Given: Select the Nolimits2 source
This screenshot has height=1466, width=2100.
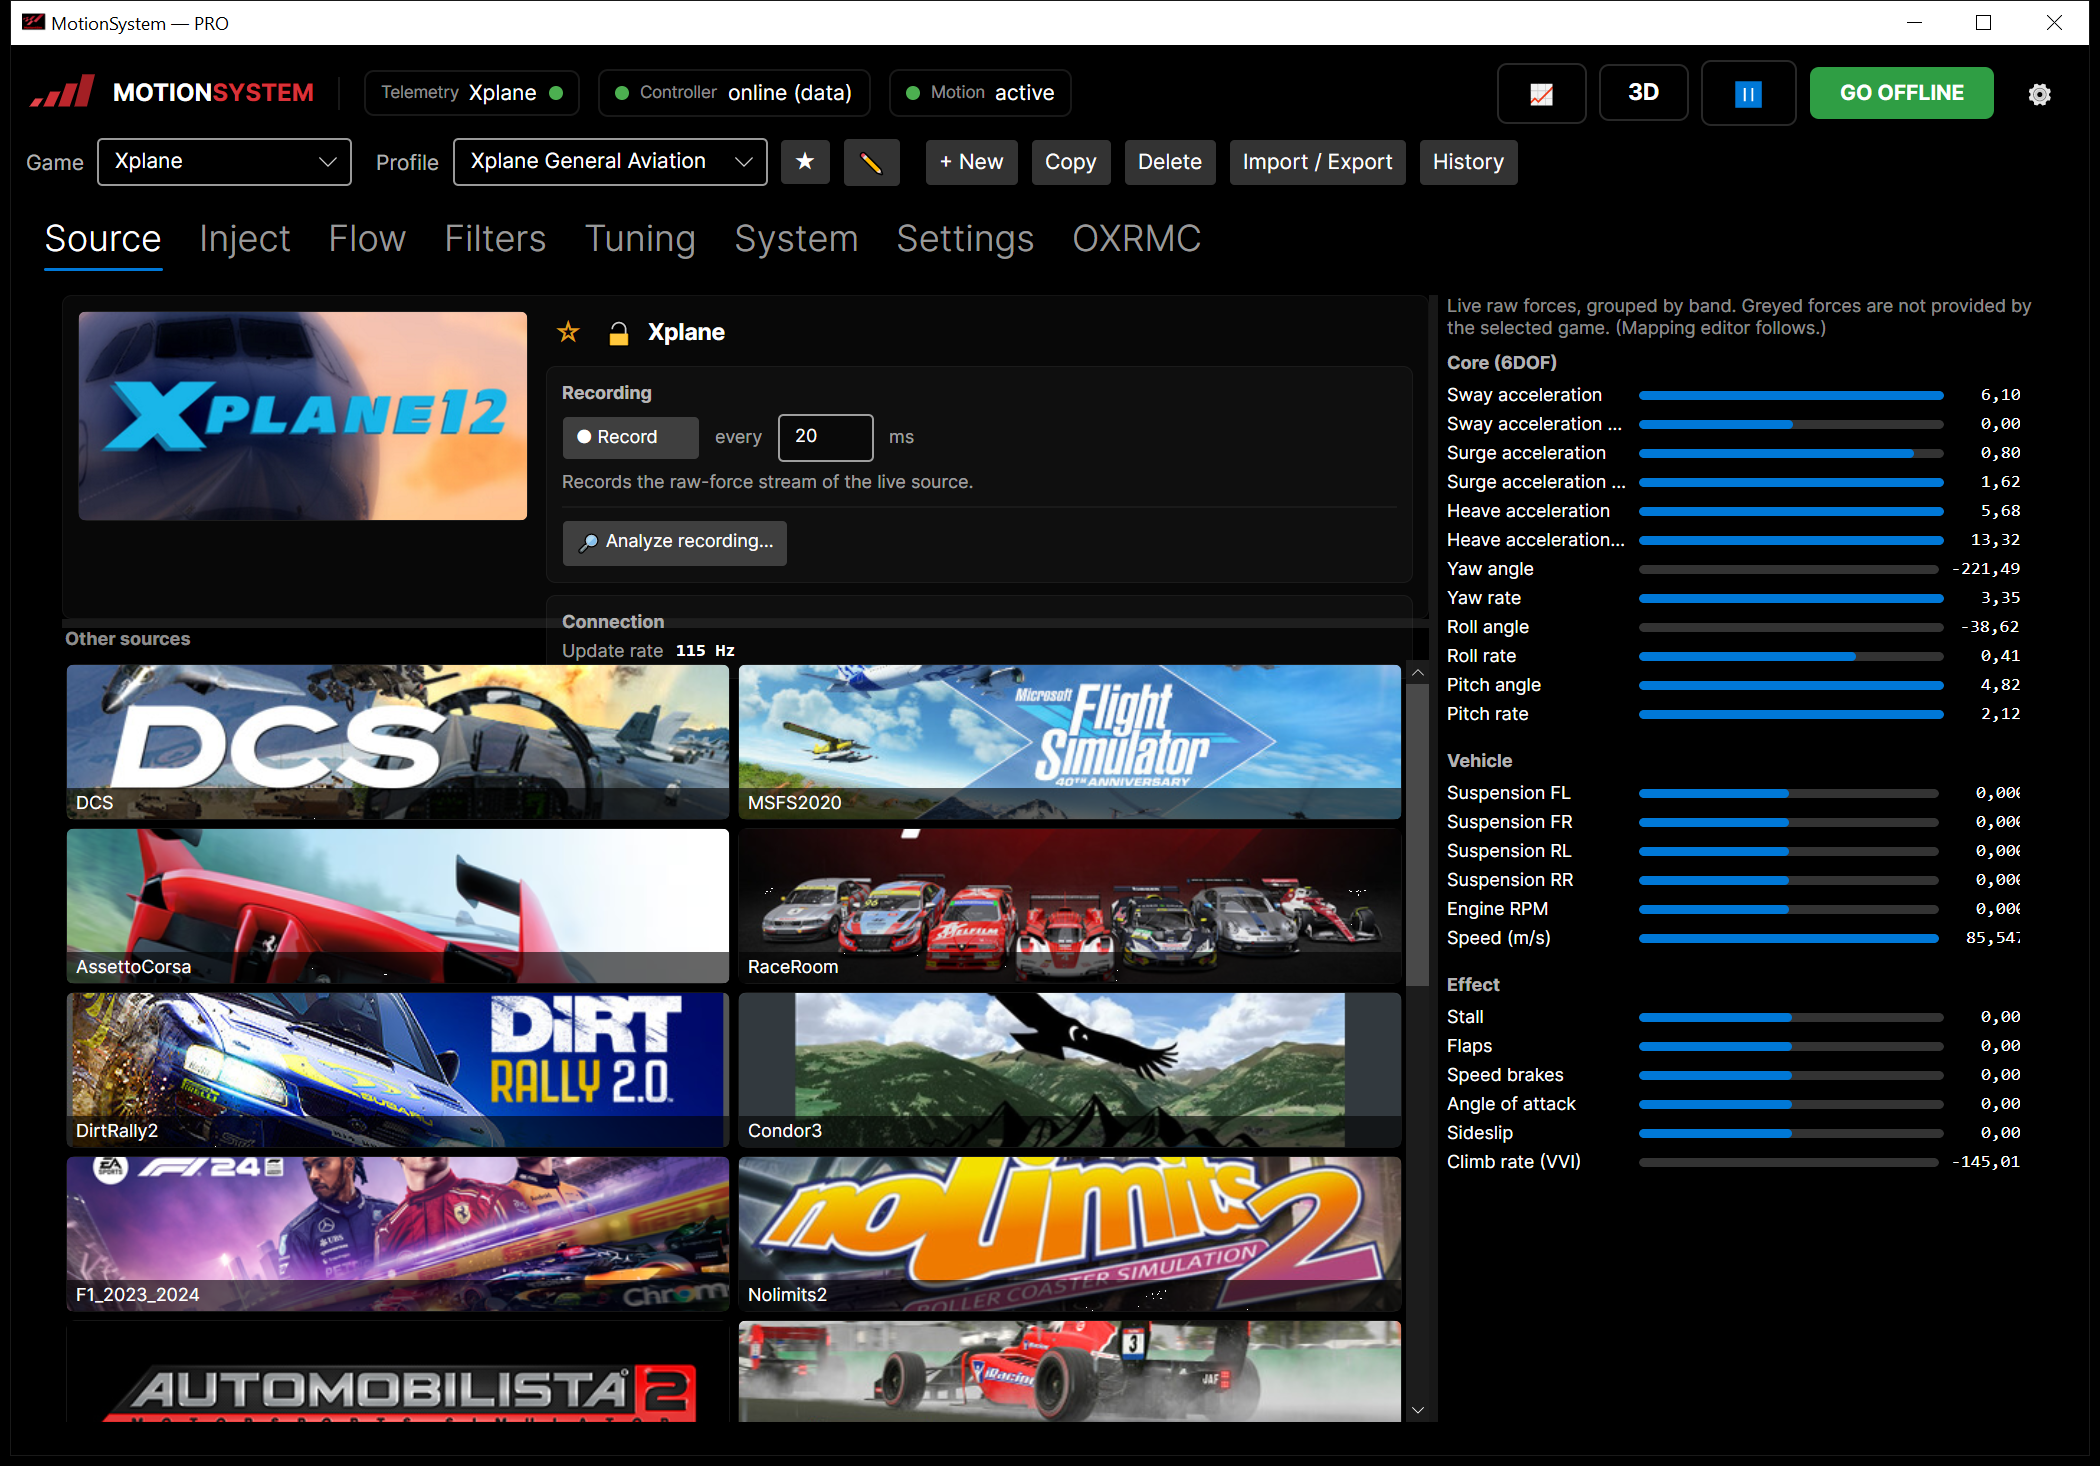Looking at the screenshot, I should coord(1069,1234).
